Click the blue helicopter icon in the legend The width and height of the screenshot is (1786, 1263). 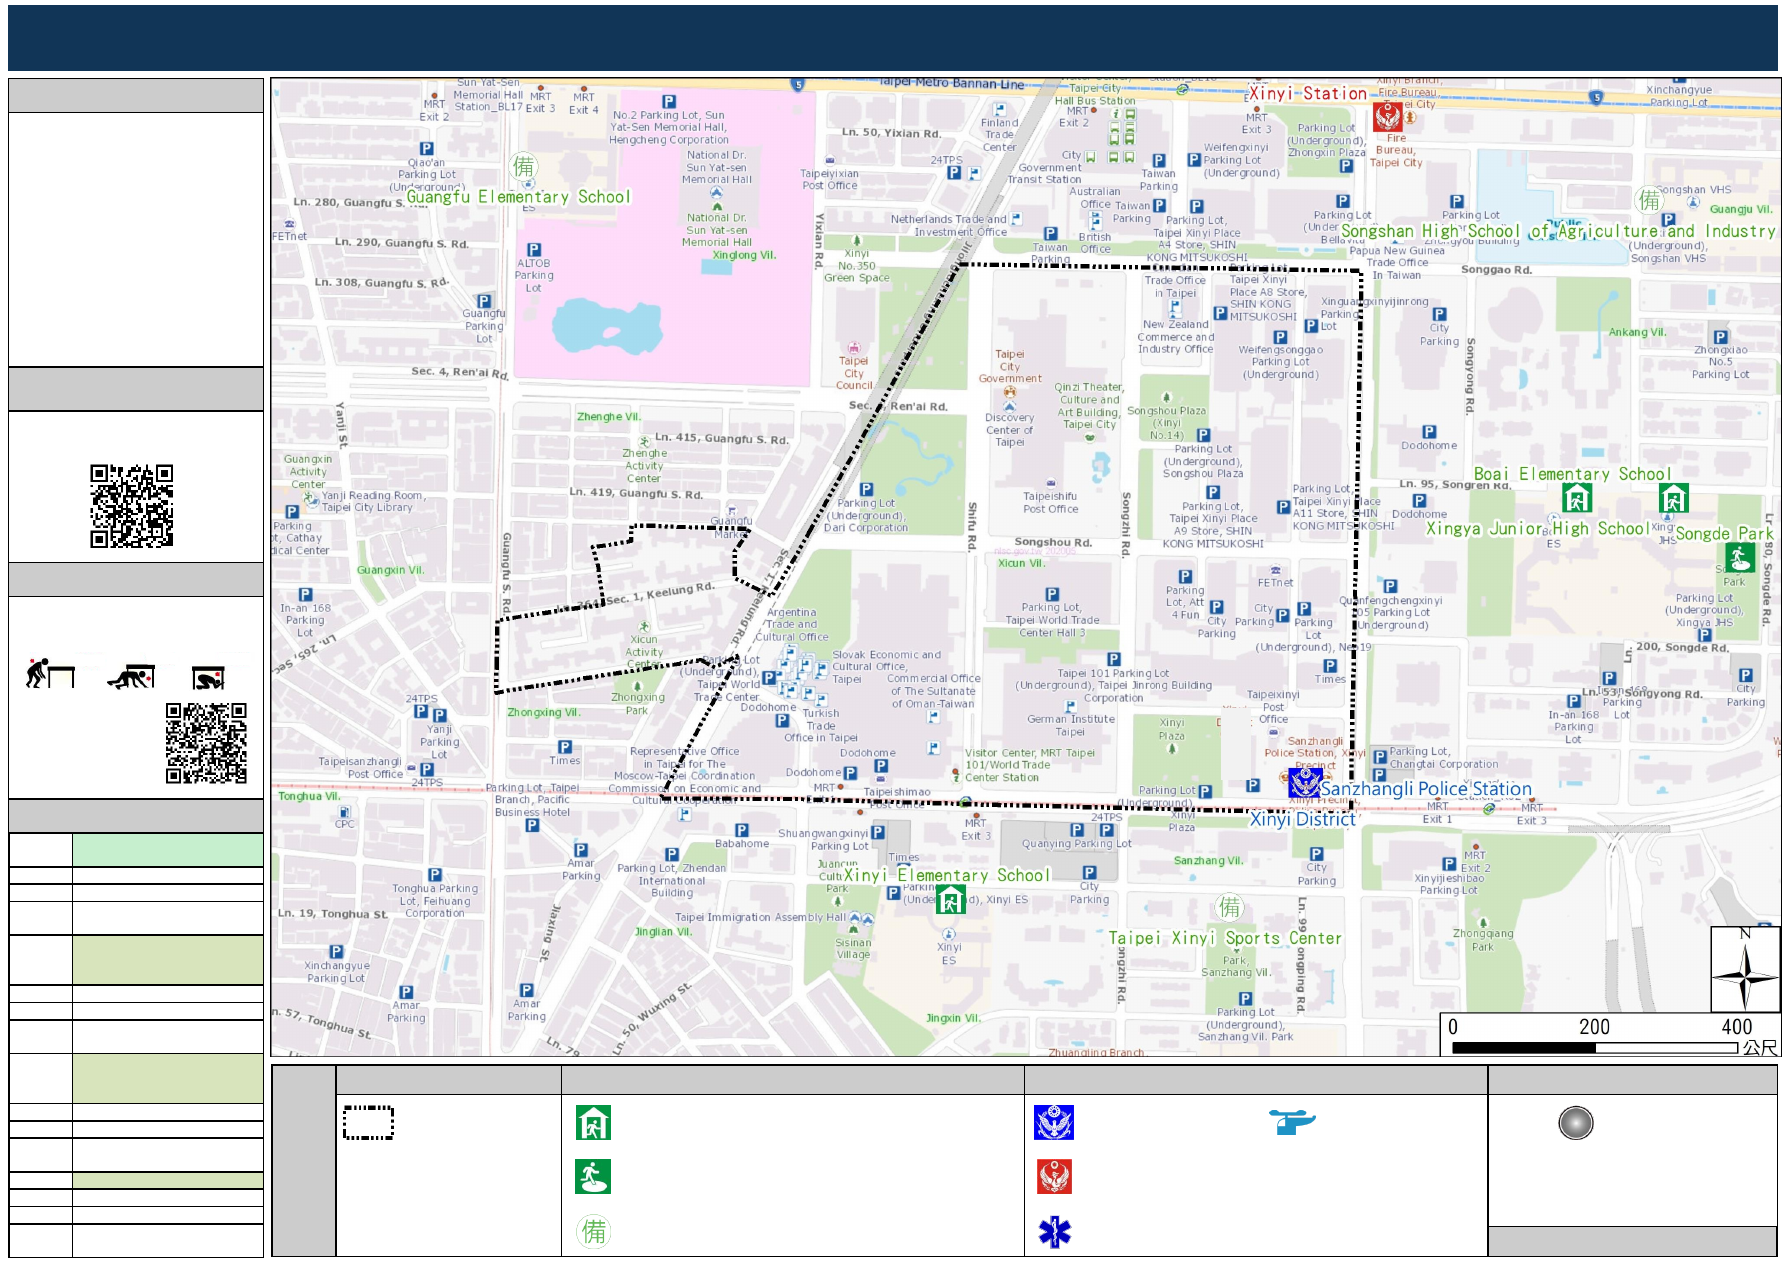point(1292,1121)
